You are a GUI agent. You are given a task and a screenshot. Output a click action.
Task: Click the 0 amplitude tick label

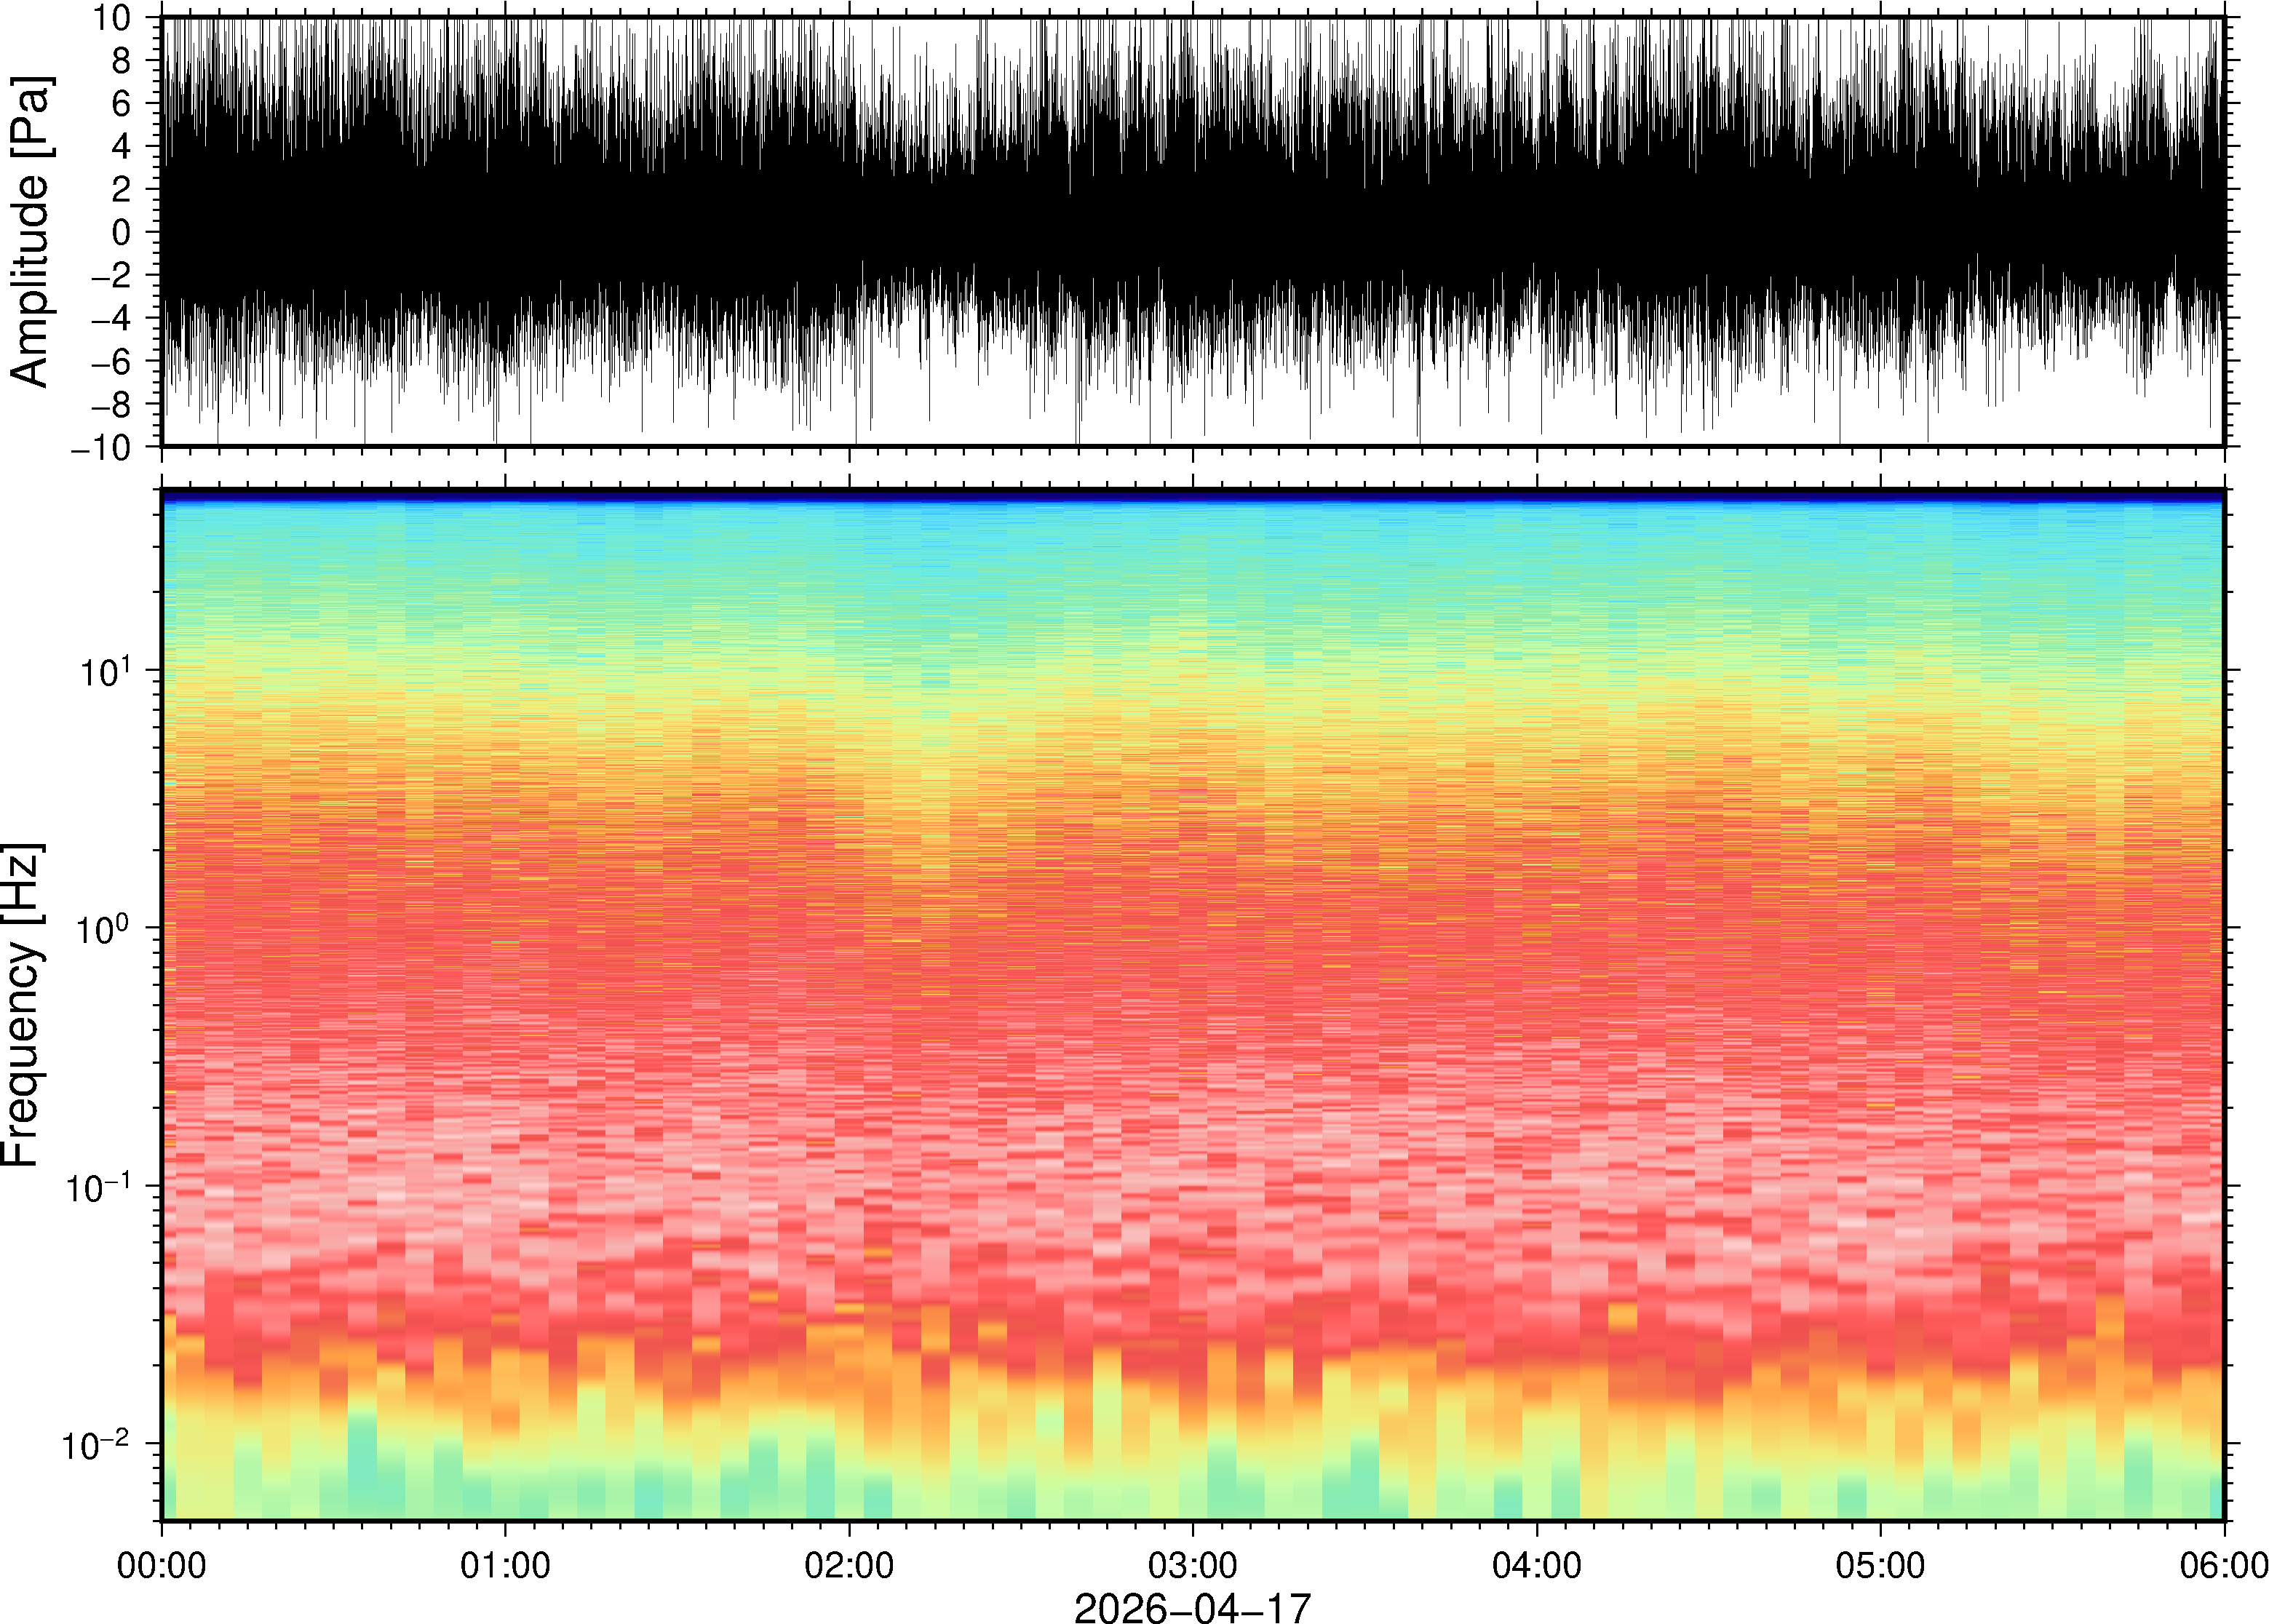[x=122, y=233]
